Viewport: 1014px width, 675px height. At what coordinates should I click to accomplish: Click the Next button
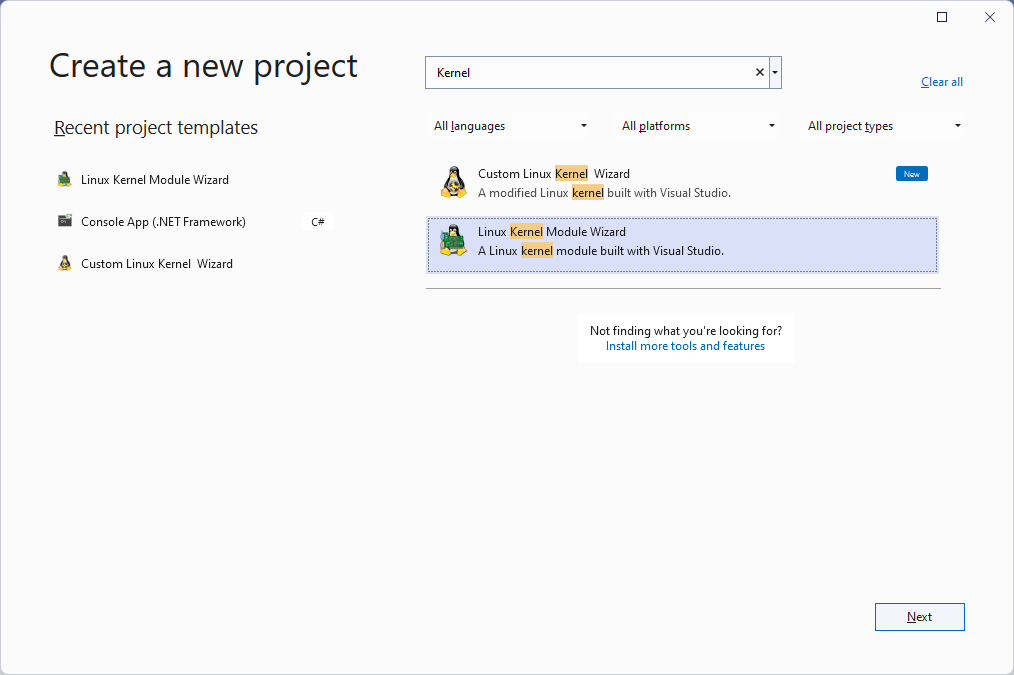[920, 617]
